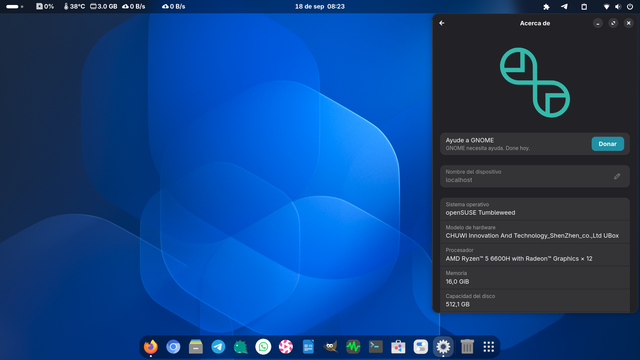
Task: Click the teal GNOME about logo
Action: point(535,82)
